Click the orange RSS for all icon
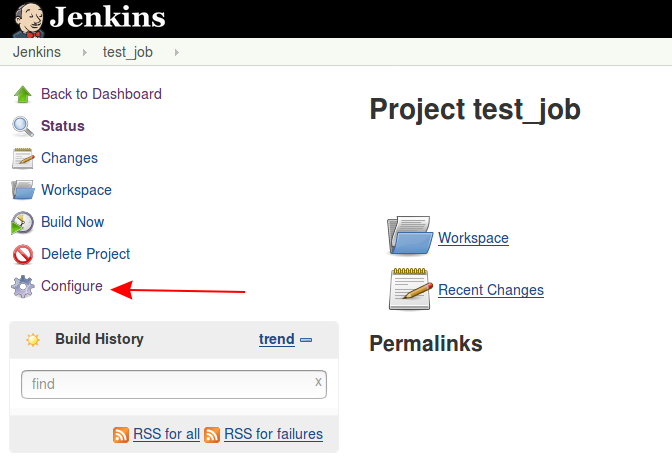The image size is (672, 467). [121, 435]
